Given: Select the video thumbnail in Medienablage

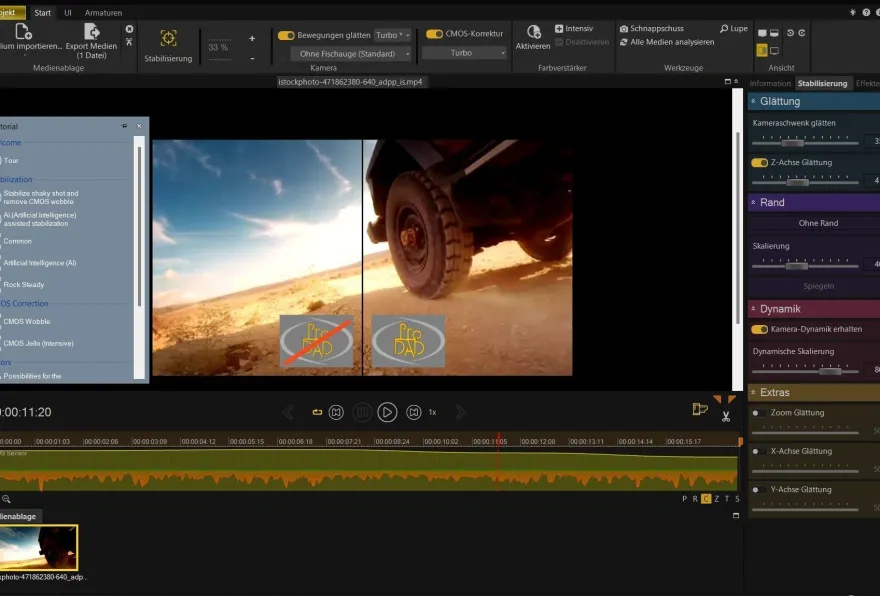Looking at the screenshot, I should 39,548.
